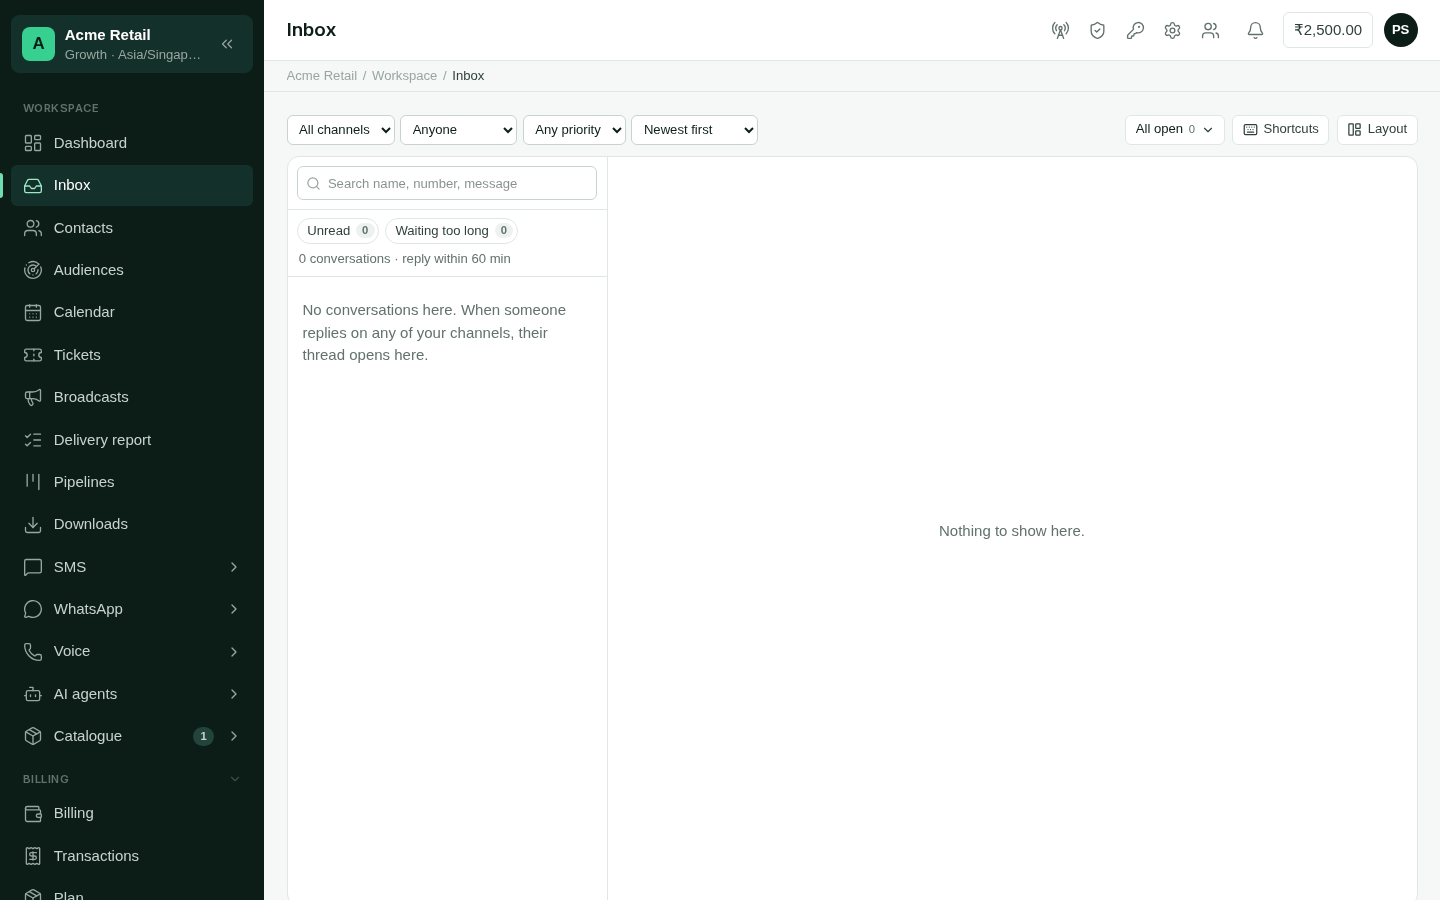Click the Acme Retail logo badge
This screenshot has height=900, width=1440.
point(38,44)
